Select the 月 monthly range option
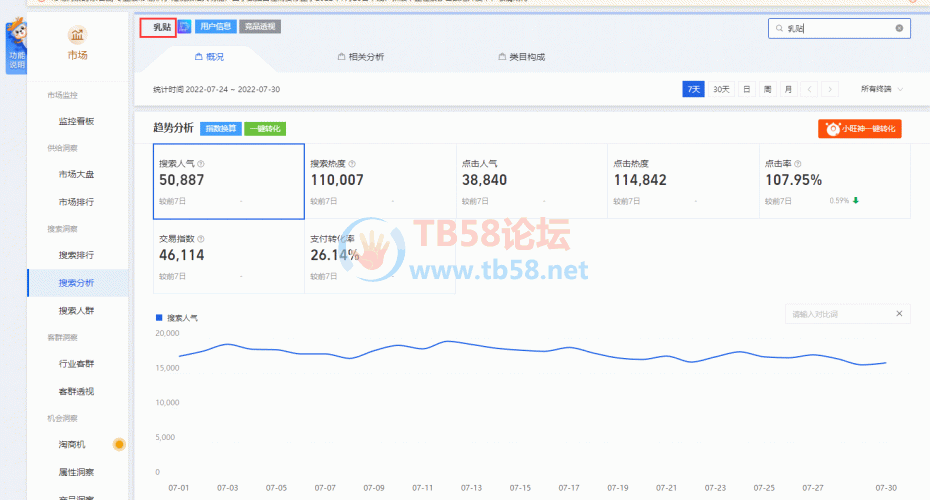Screen dimensions: 930x500 [x=788, y=89]
